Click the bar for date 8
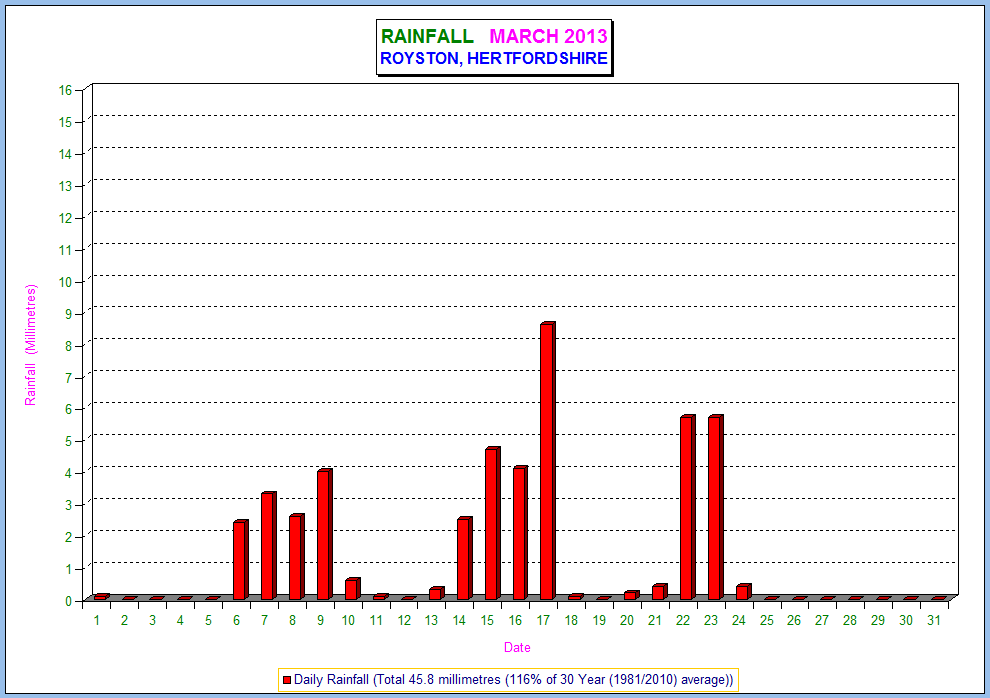Viewport: 990px width, 698px height. [x=297, y=557]
